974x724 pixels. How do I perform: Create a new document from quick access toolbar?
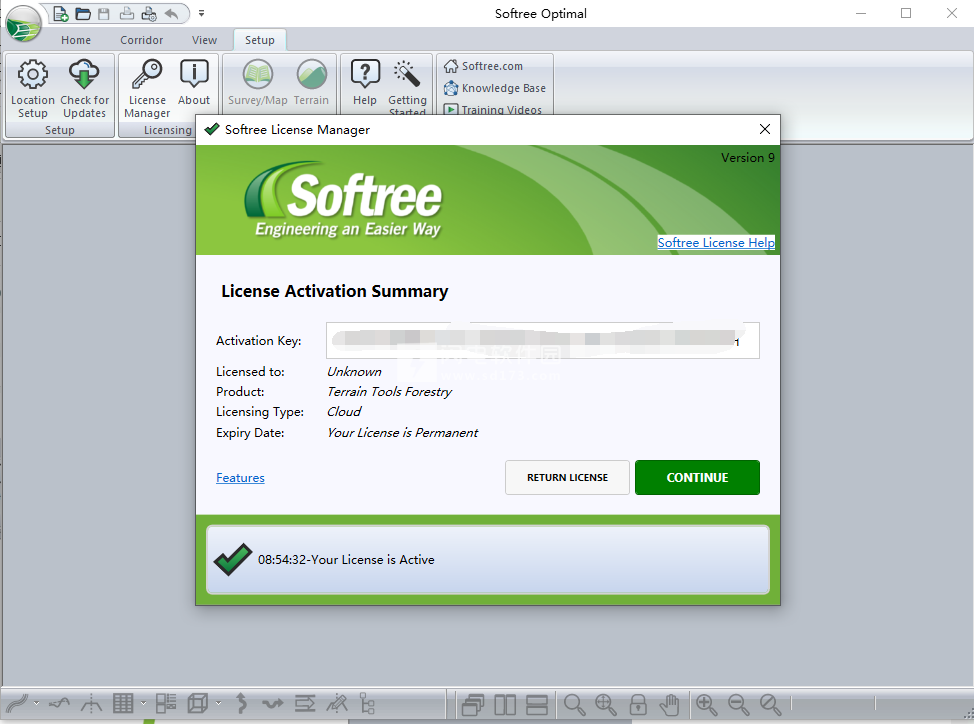pyautogui.click(x=60, y=14)
